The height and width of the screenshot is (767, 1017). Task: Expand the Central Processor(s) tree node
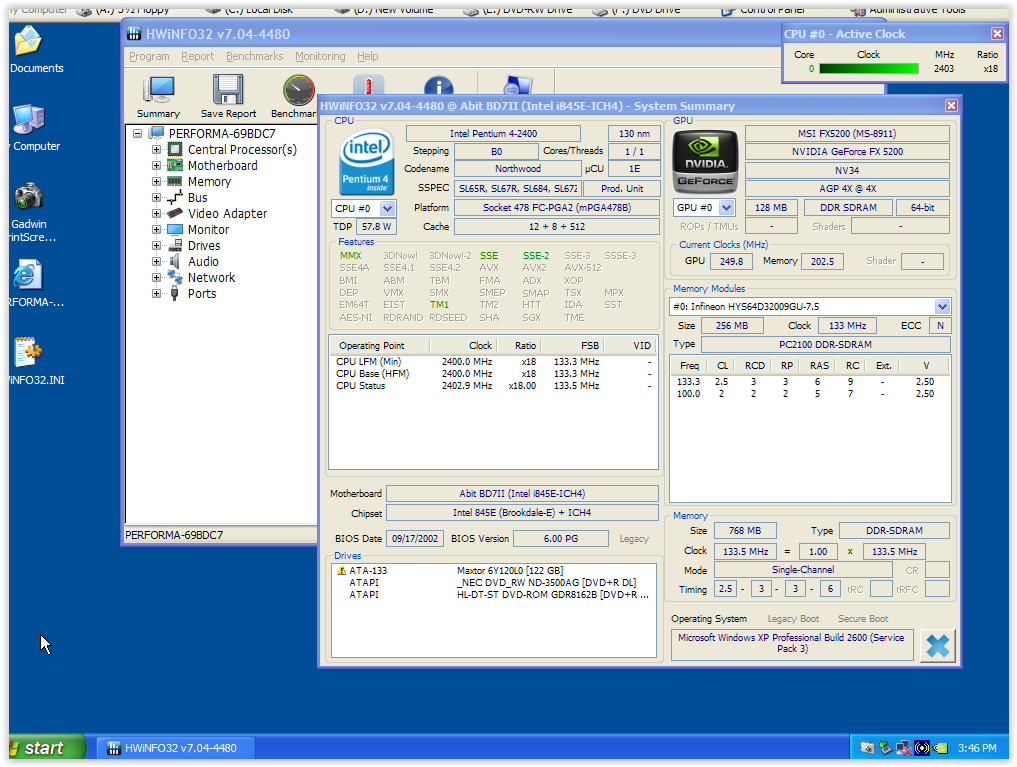pyautogui.click(x=156, y=150)
